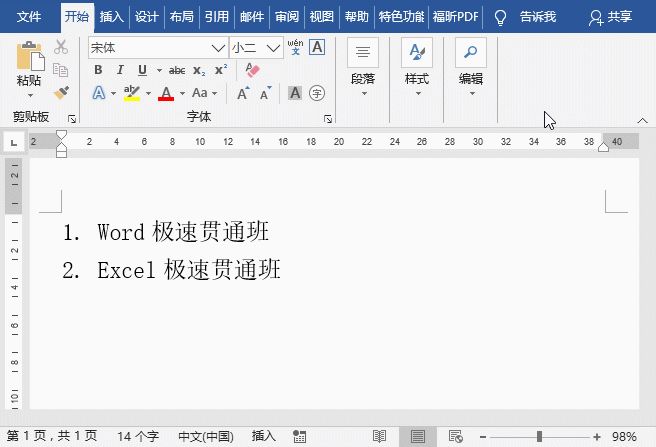Switch to Web Layout view
The width and height of the screenshot is (656, 447).
[x=456, y=437]
